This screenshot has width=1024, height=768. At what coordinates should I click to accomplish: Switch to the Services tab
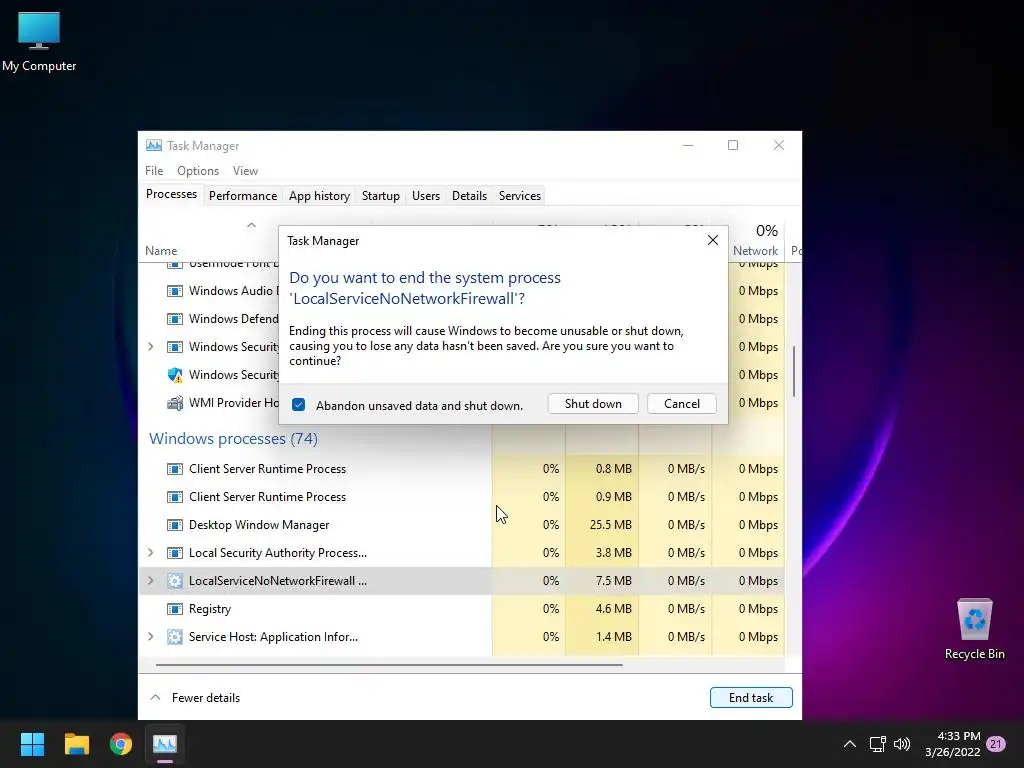click(520, 196)
